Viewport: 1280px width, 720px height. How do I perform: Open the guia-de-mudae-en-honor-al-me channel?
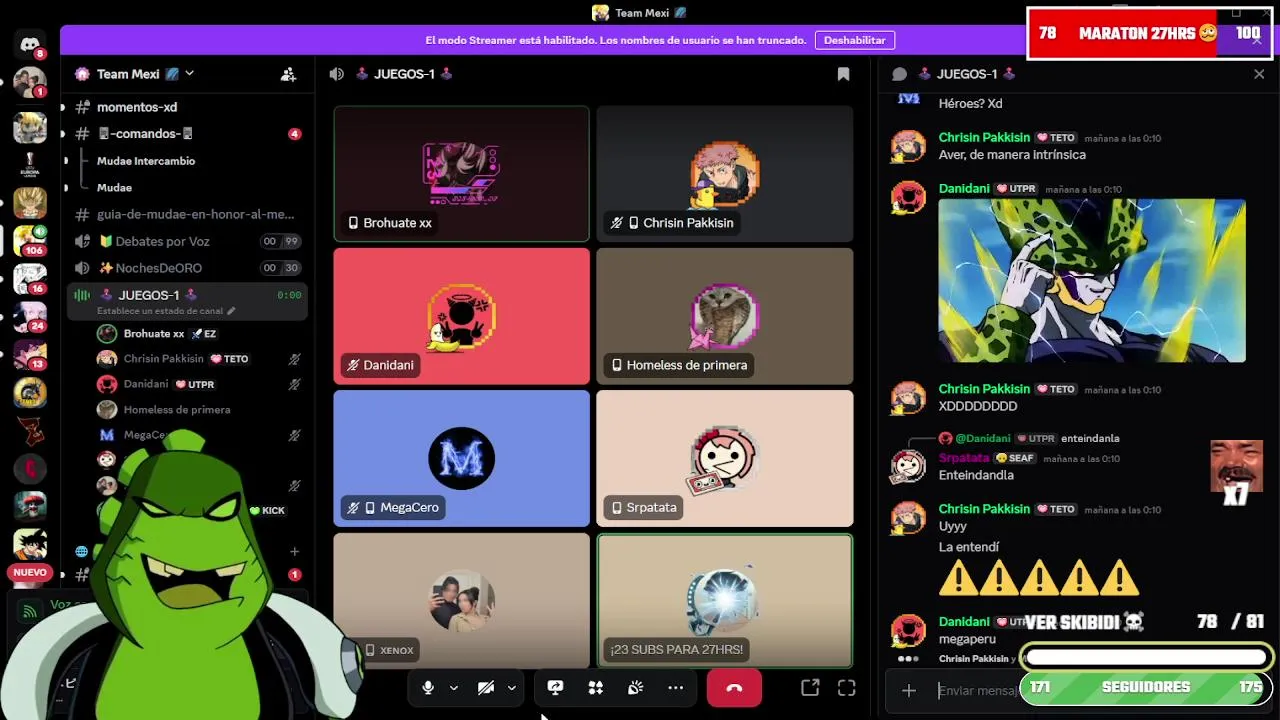click(187, 214)
